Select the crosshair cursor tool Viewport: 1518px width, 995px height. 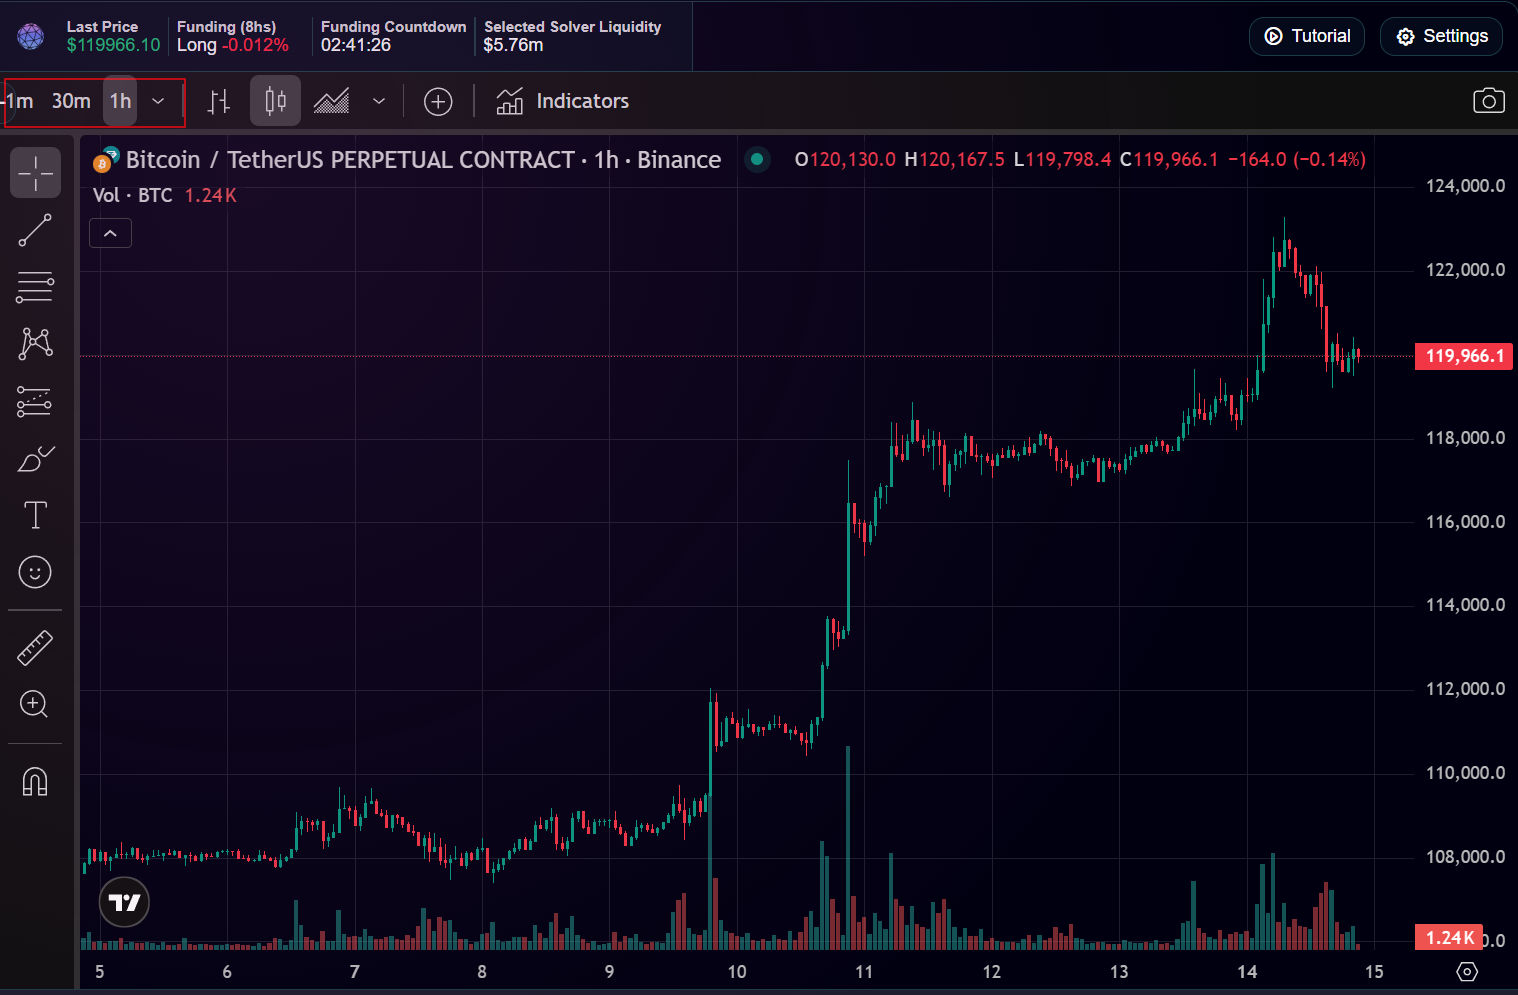pyautogui.click(x=35, y=173)
